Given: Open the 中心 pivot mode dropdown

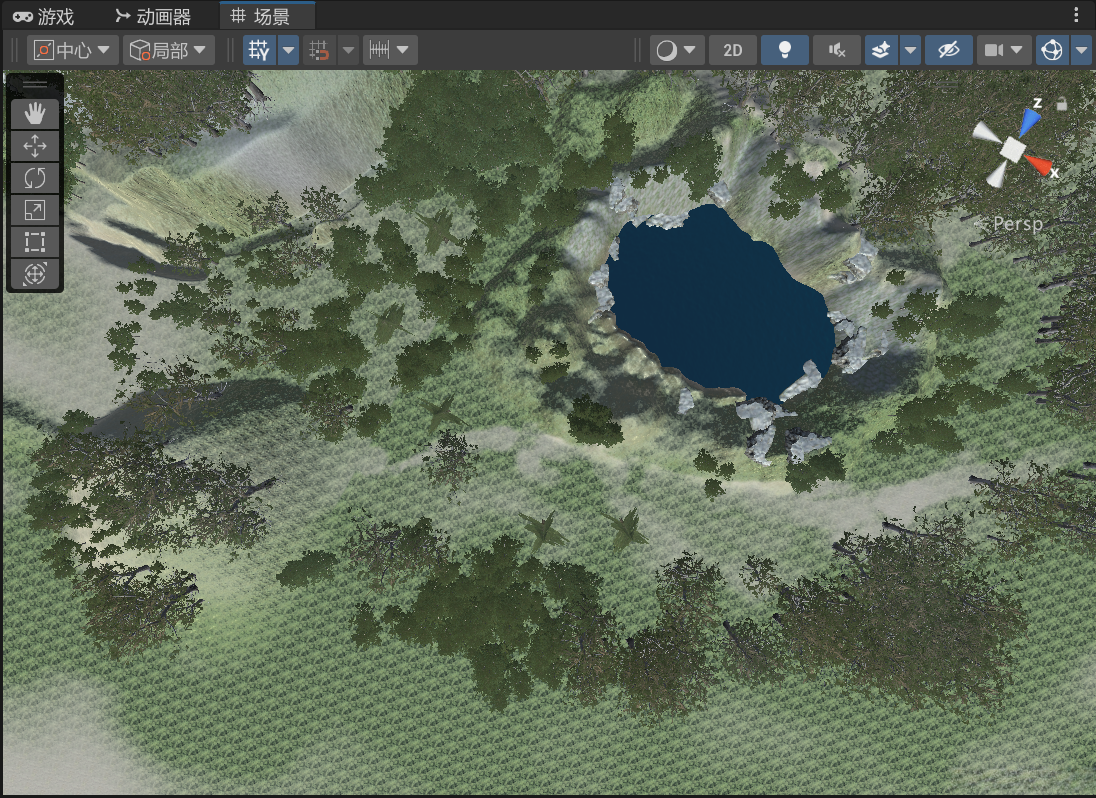Looking at the screenshot, I should pyautogui.click(x=73, y=50).
